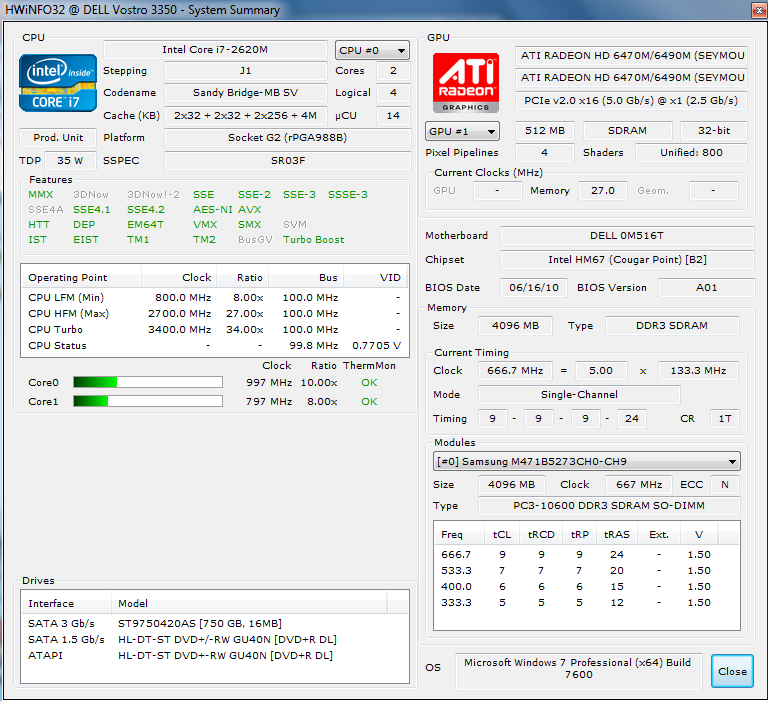This screenshot has height=701, width=768.
Task: Click the Single-Channel memory mode field
Action: [579, 394]
